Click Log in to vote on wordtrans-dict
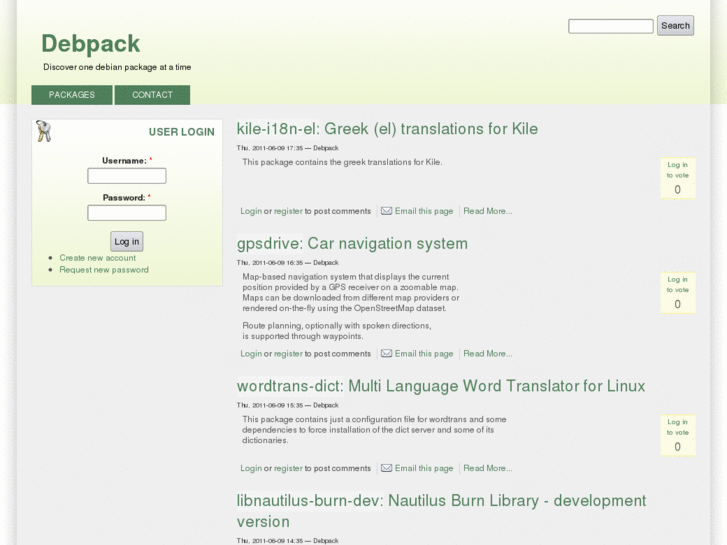This screenshot has height=545, width=727. pyautogui.click(x=677, y=427)
